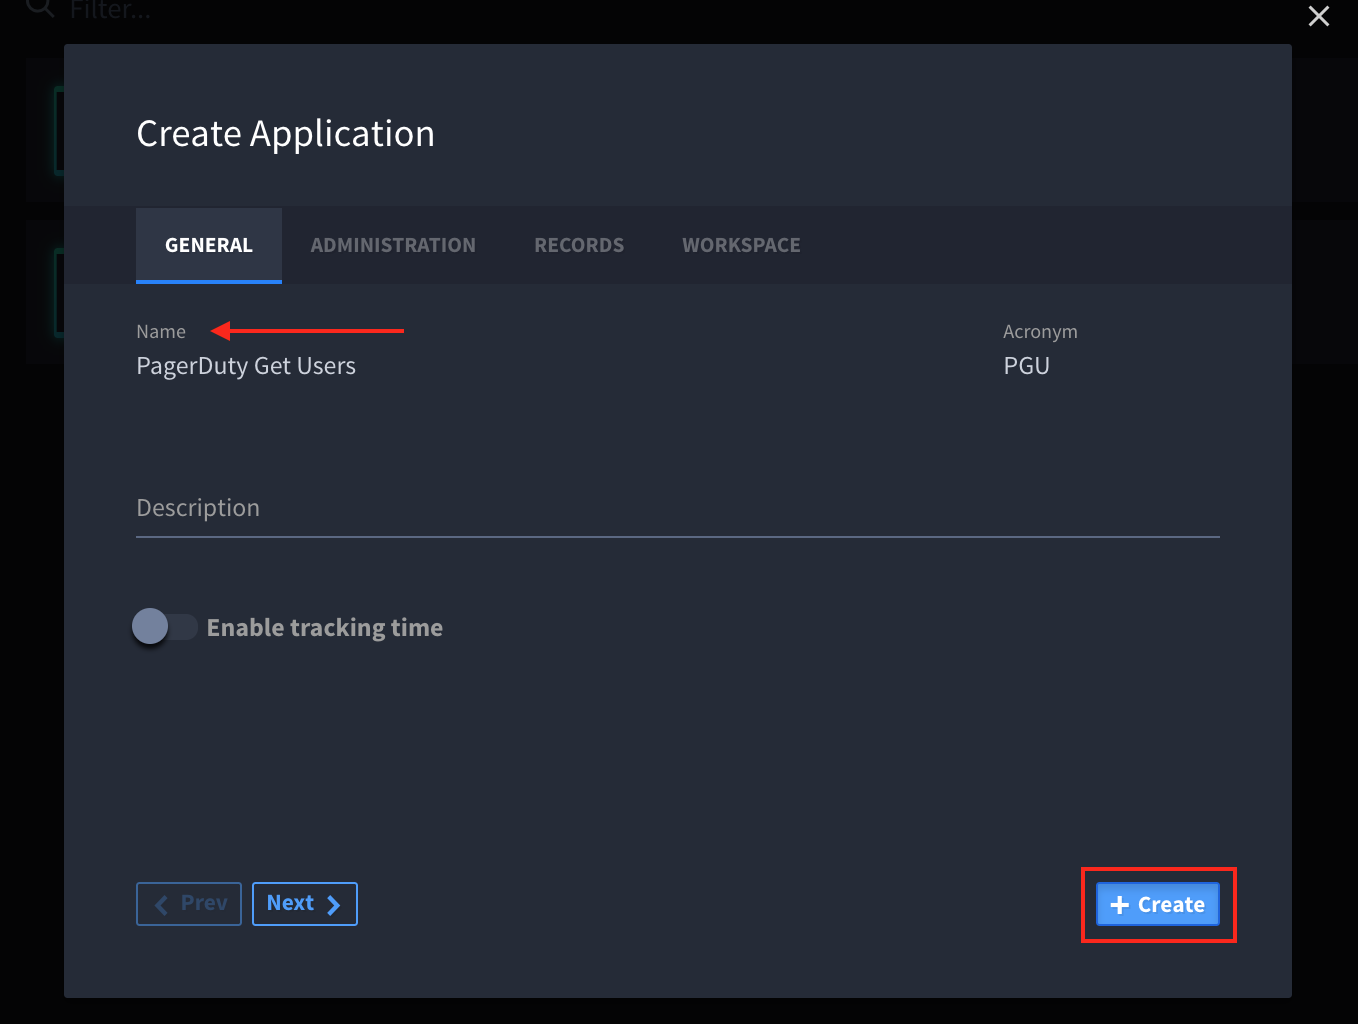Click the Acronym field label

pos(1040,332)
